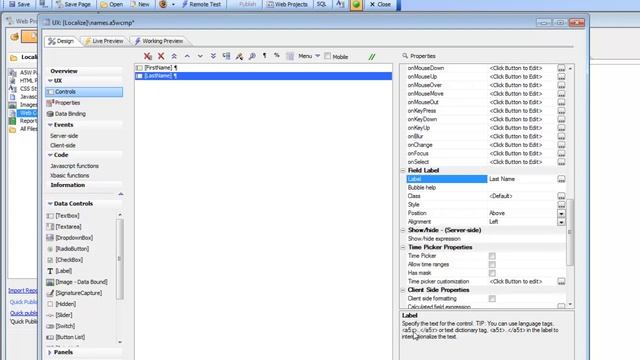The image size is (640, 360).
Task: Click the move to bottom double-chevron icon
Action: coord(213,56)
